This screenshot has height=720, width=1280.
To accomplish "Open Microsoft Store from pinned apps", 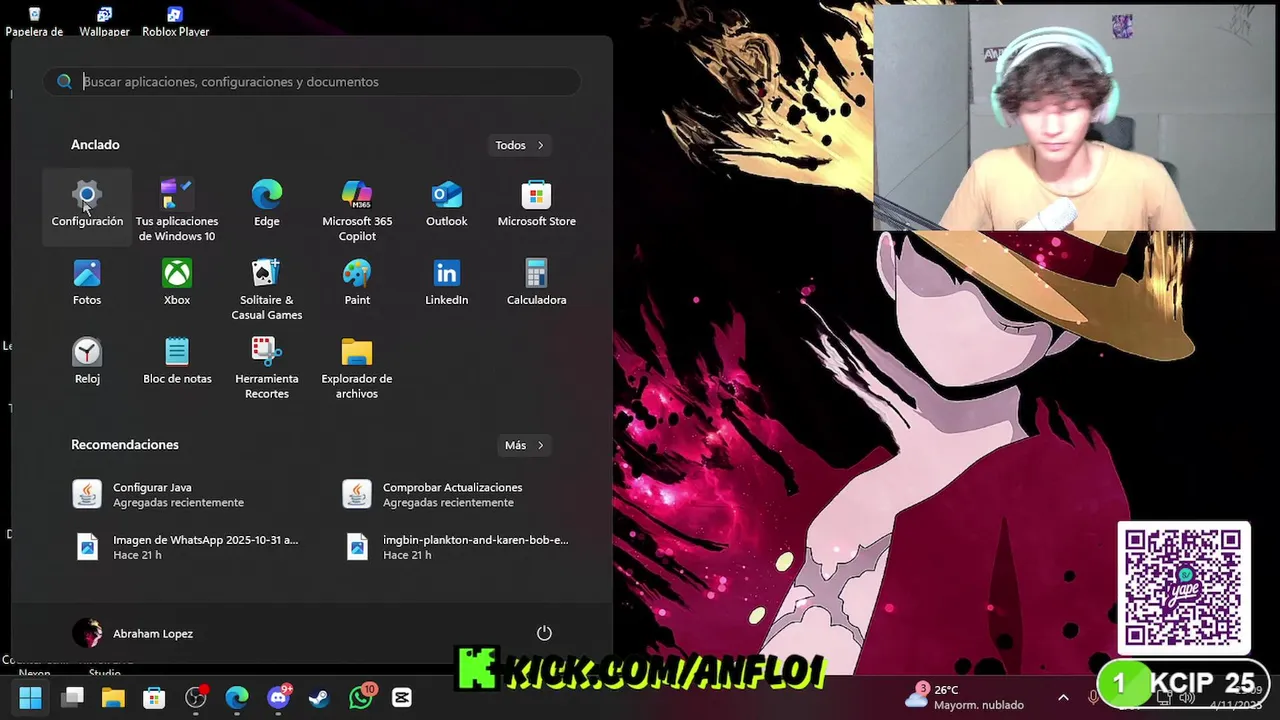I will point(537,205).
